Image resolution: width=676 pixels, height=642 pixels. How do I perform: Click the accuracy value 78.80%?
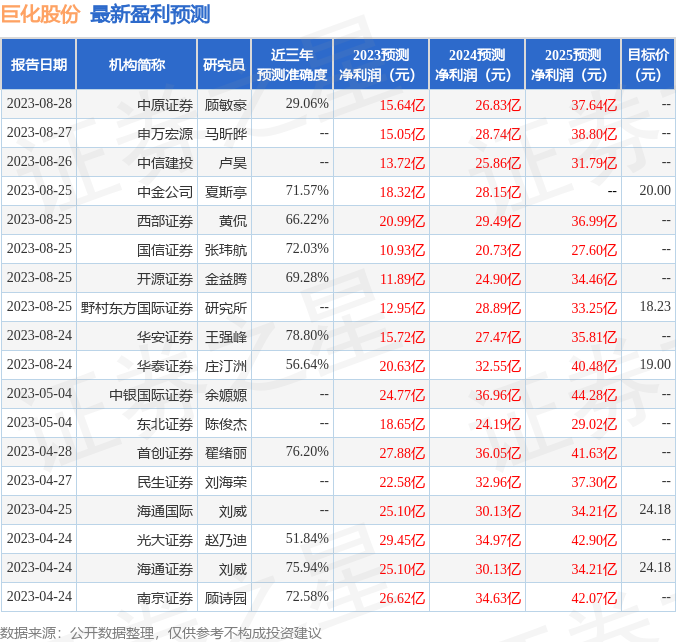307,335
